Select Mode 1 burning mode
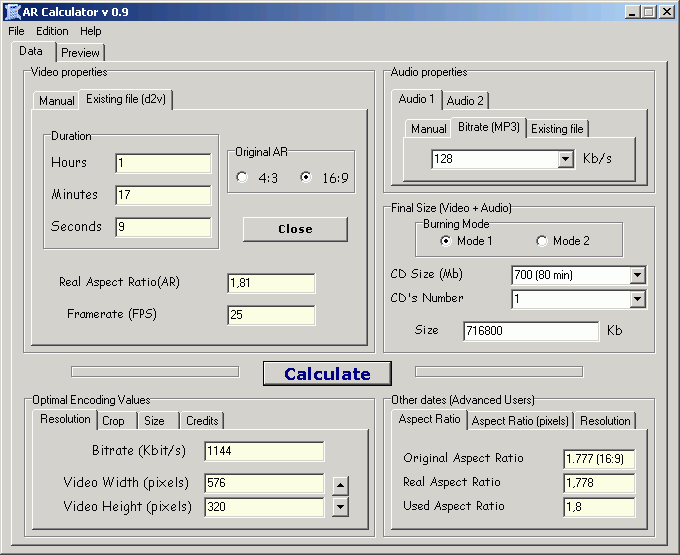This screenshot has width=680, height=555. [x=446, y=241]
